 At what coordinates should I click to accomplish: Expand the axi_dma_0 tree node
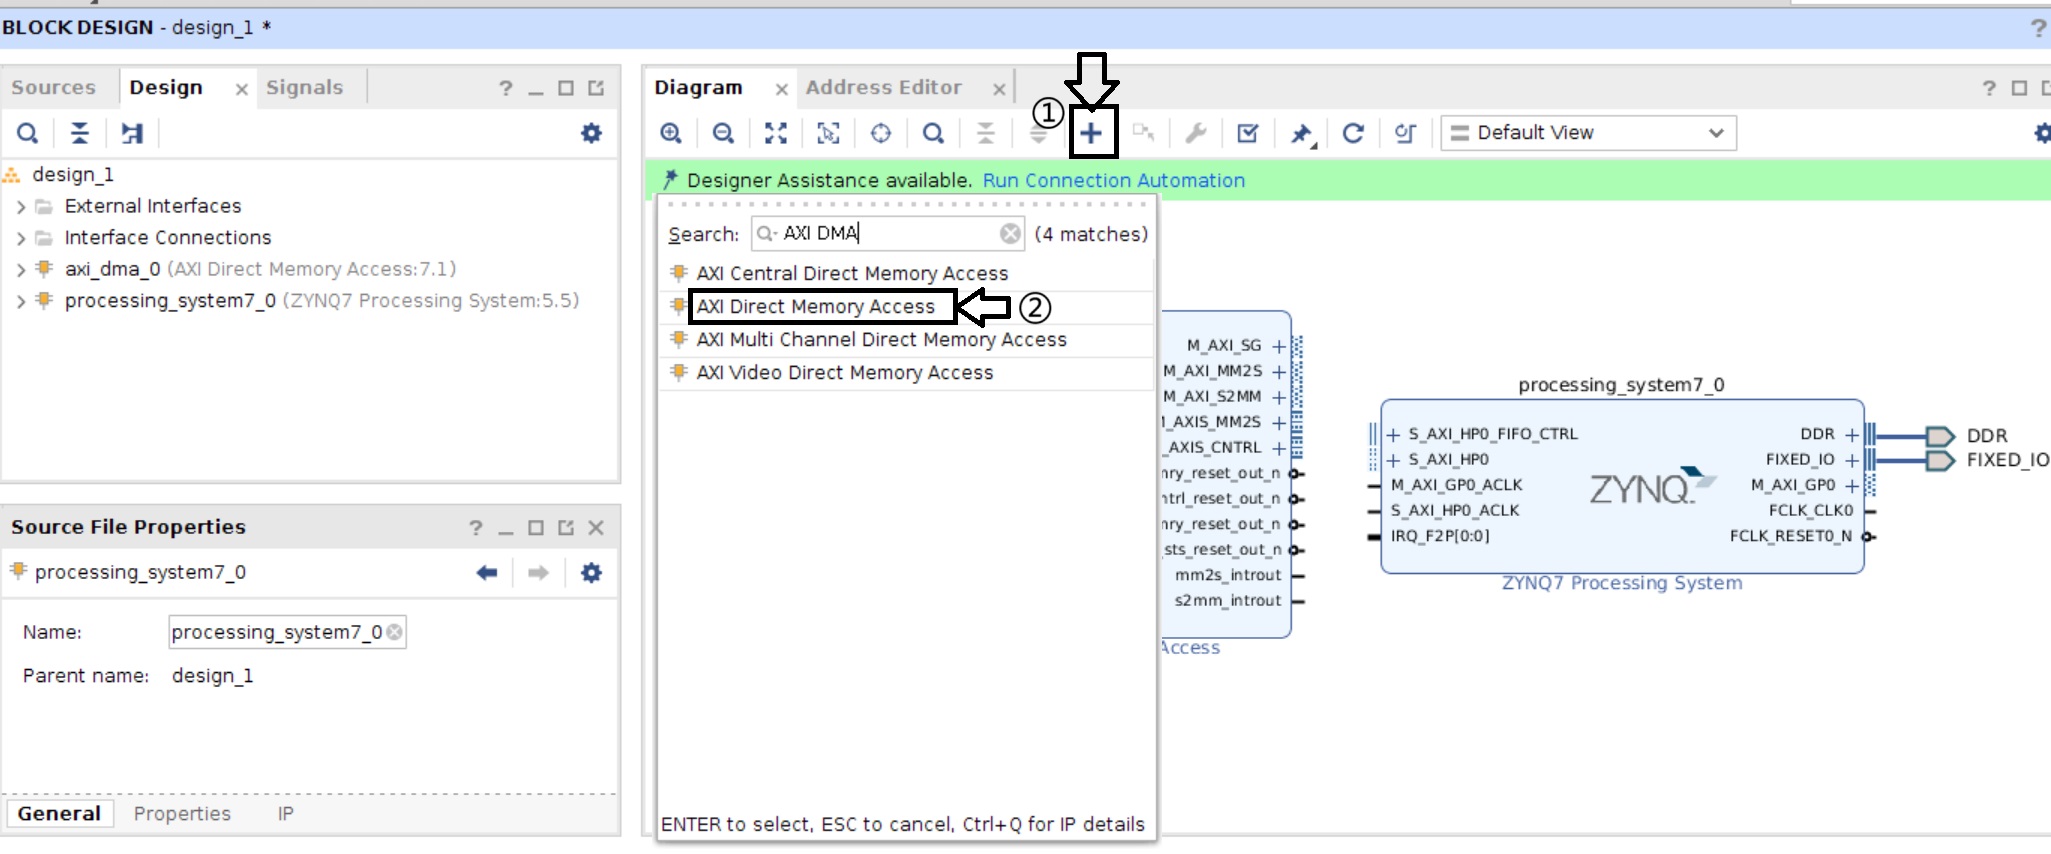point(21,270)
